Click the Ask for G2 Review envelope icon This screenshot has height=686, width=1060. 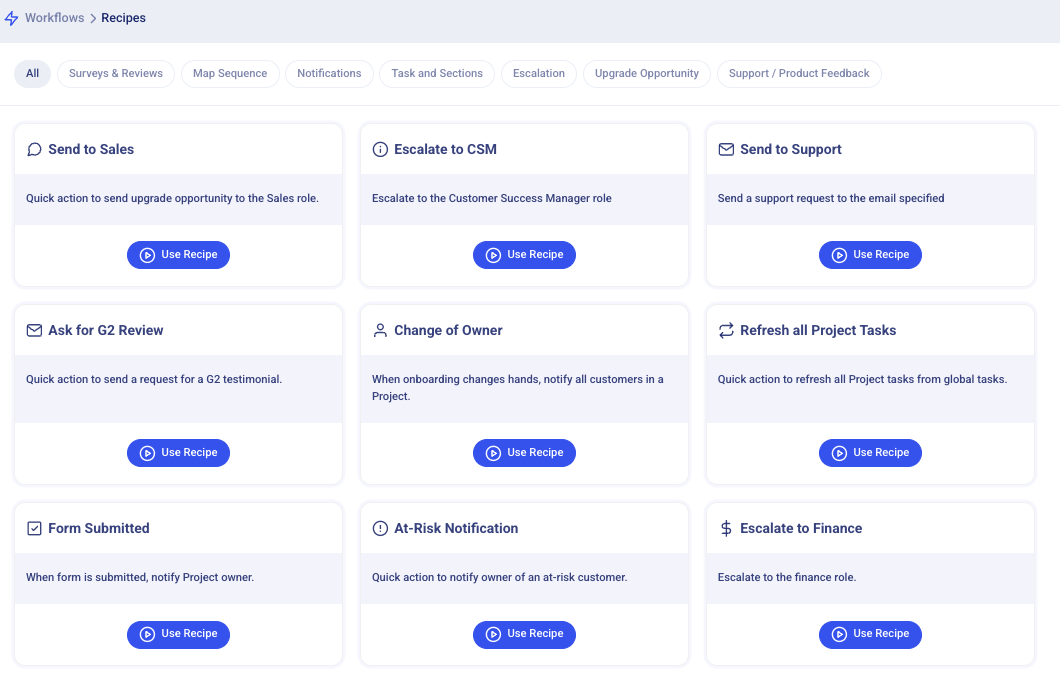[34, 330]
